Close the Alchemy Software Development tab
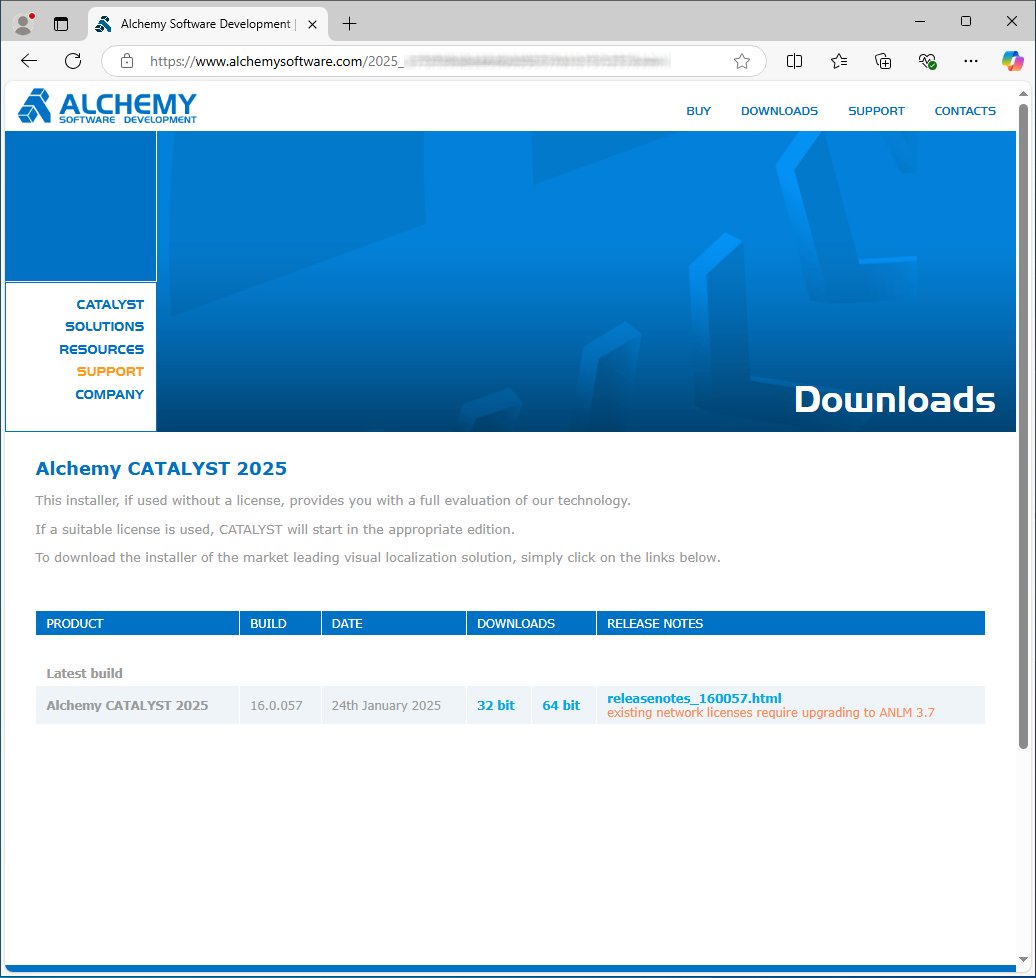1036x978 pixels. (x=313, y=24)
